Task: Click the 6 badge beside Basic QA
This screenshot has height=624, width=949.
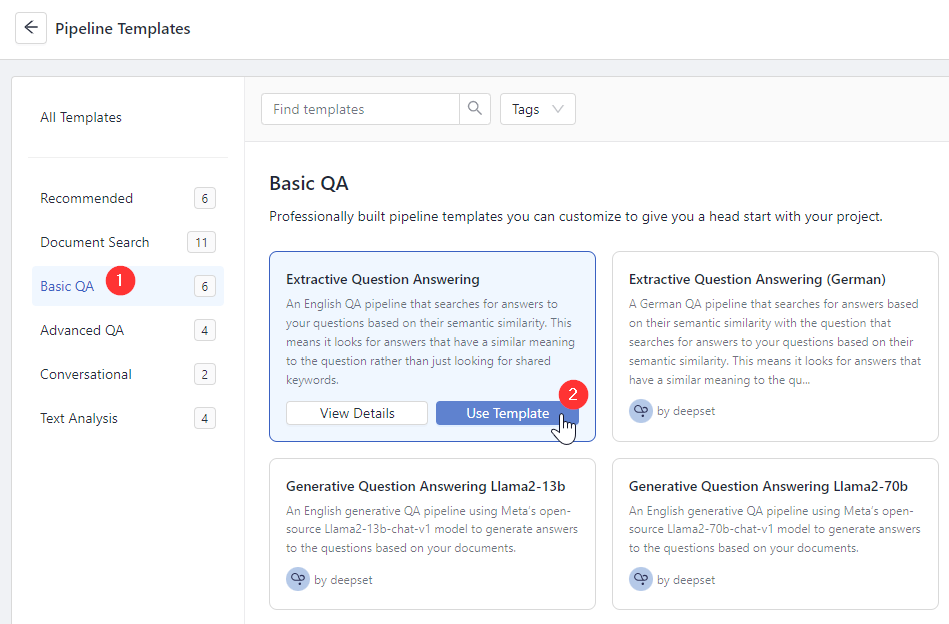Action: [204, 286]
